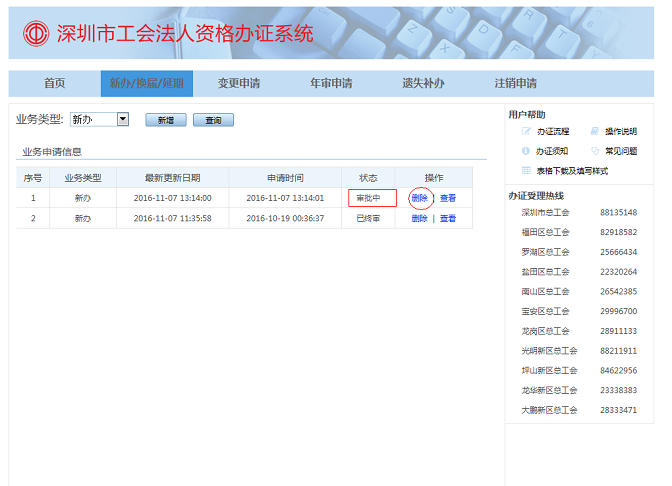Click apply time 2016-10-19 00:36:37
The image size is (672, 486).
285,218
